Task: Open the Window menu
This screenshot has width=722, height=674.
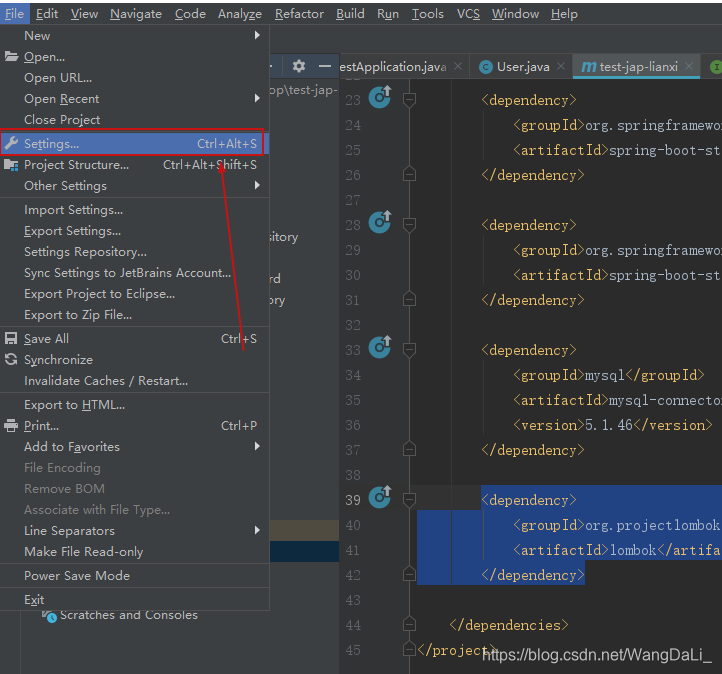Action: pos(515,14)
